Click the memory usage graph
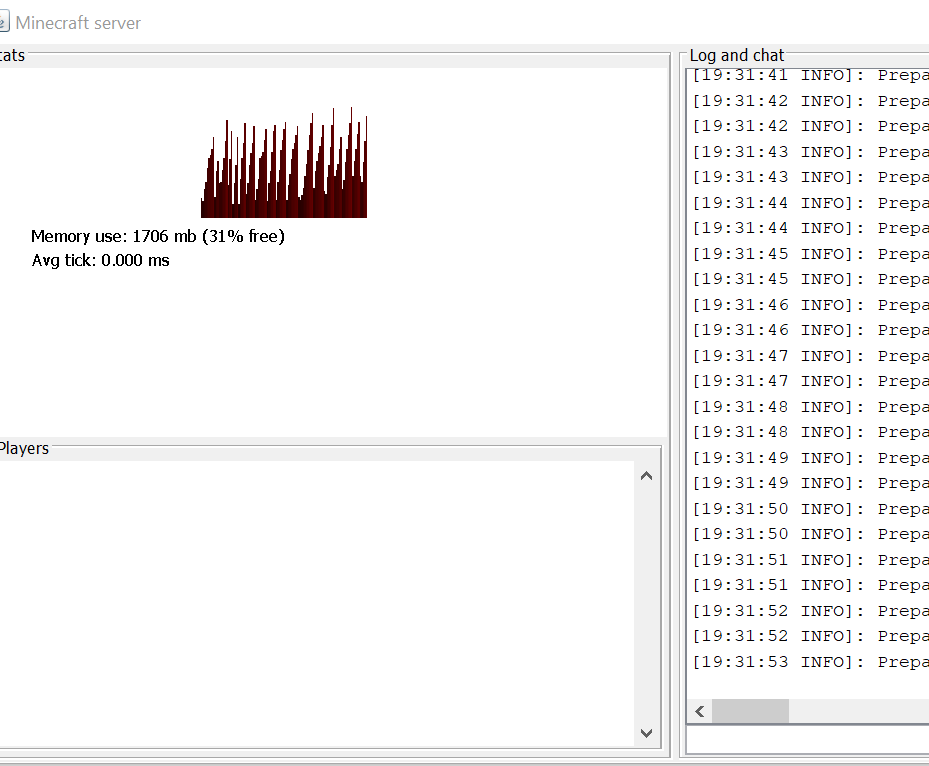 [x=284, y=162]
